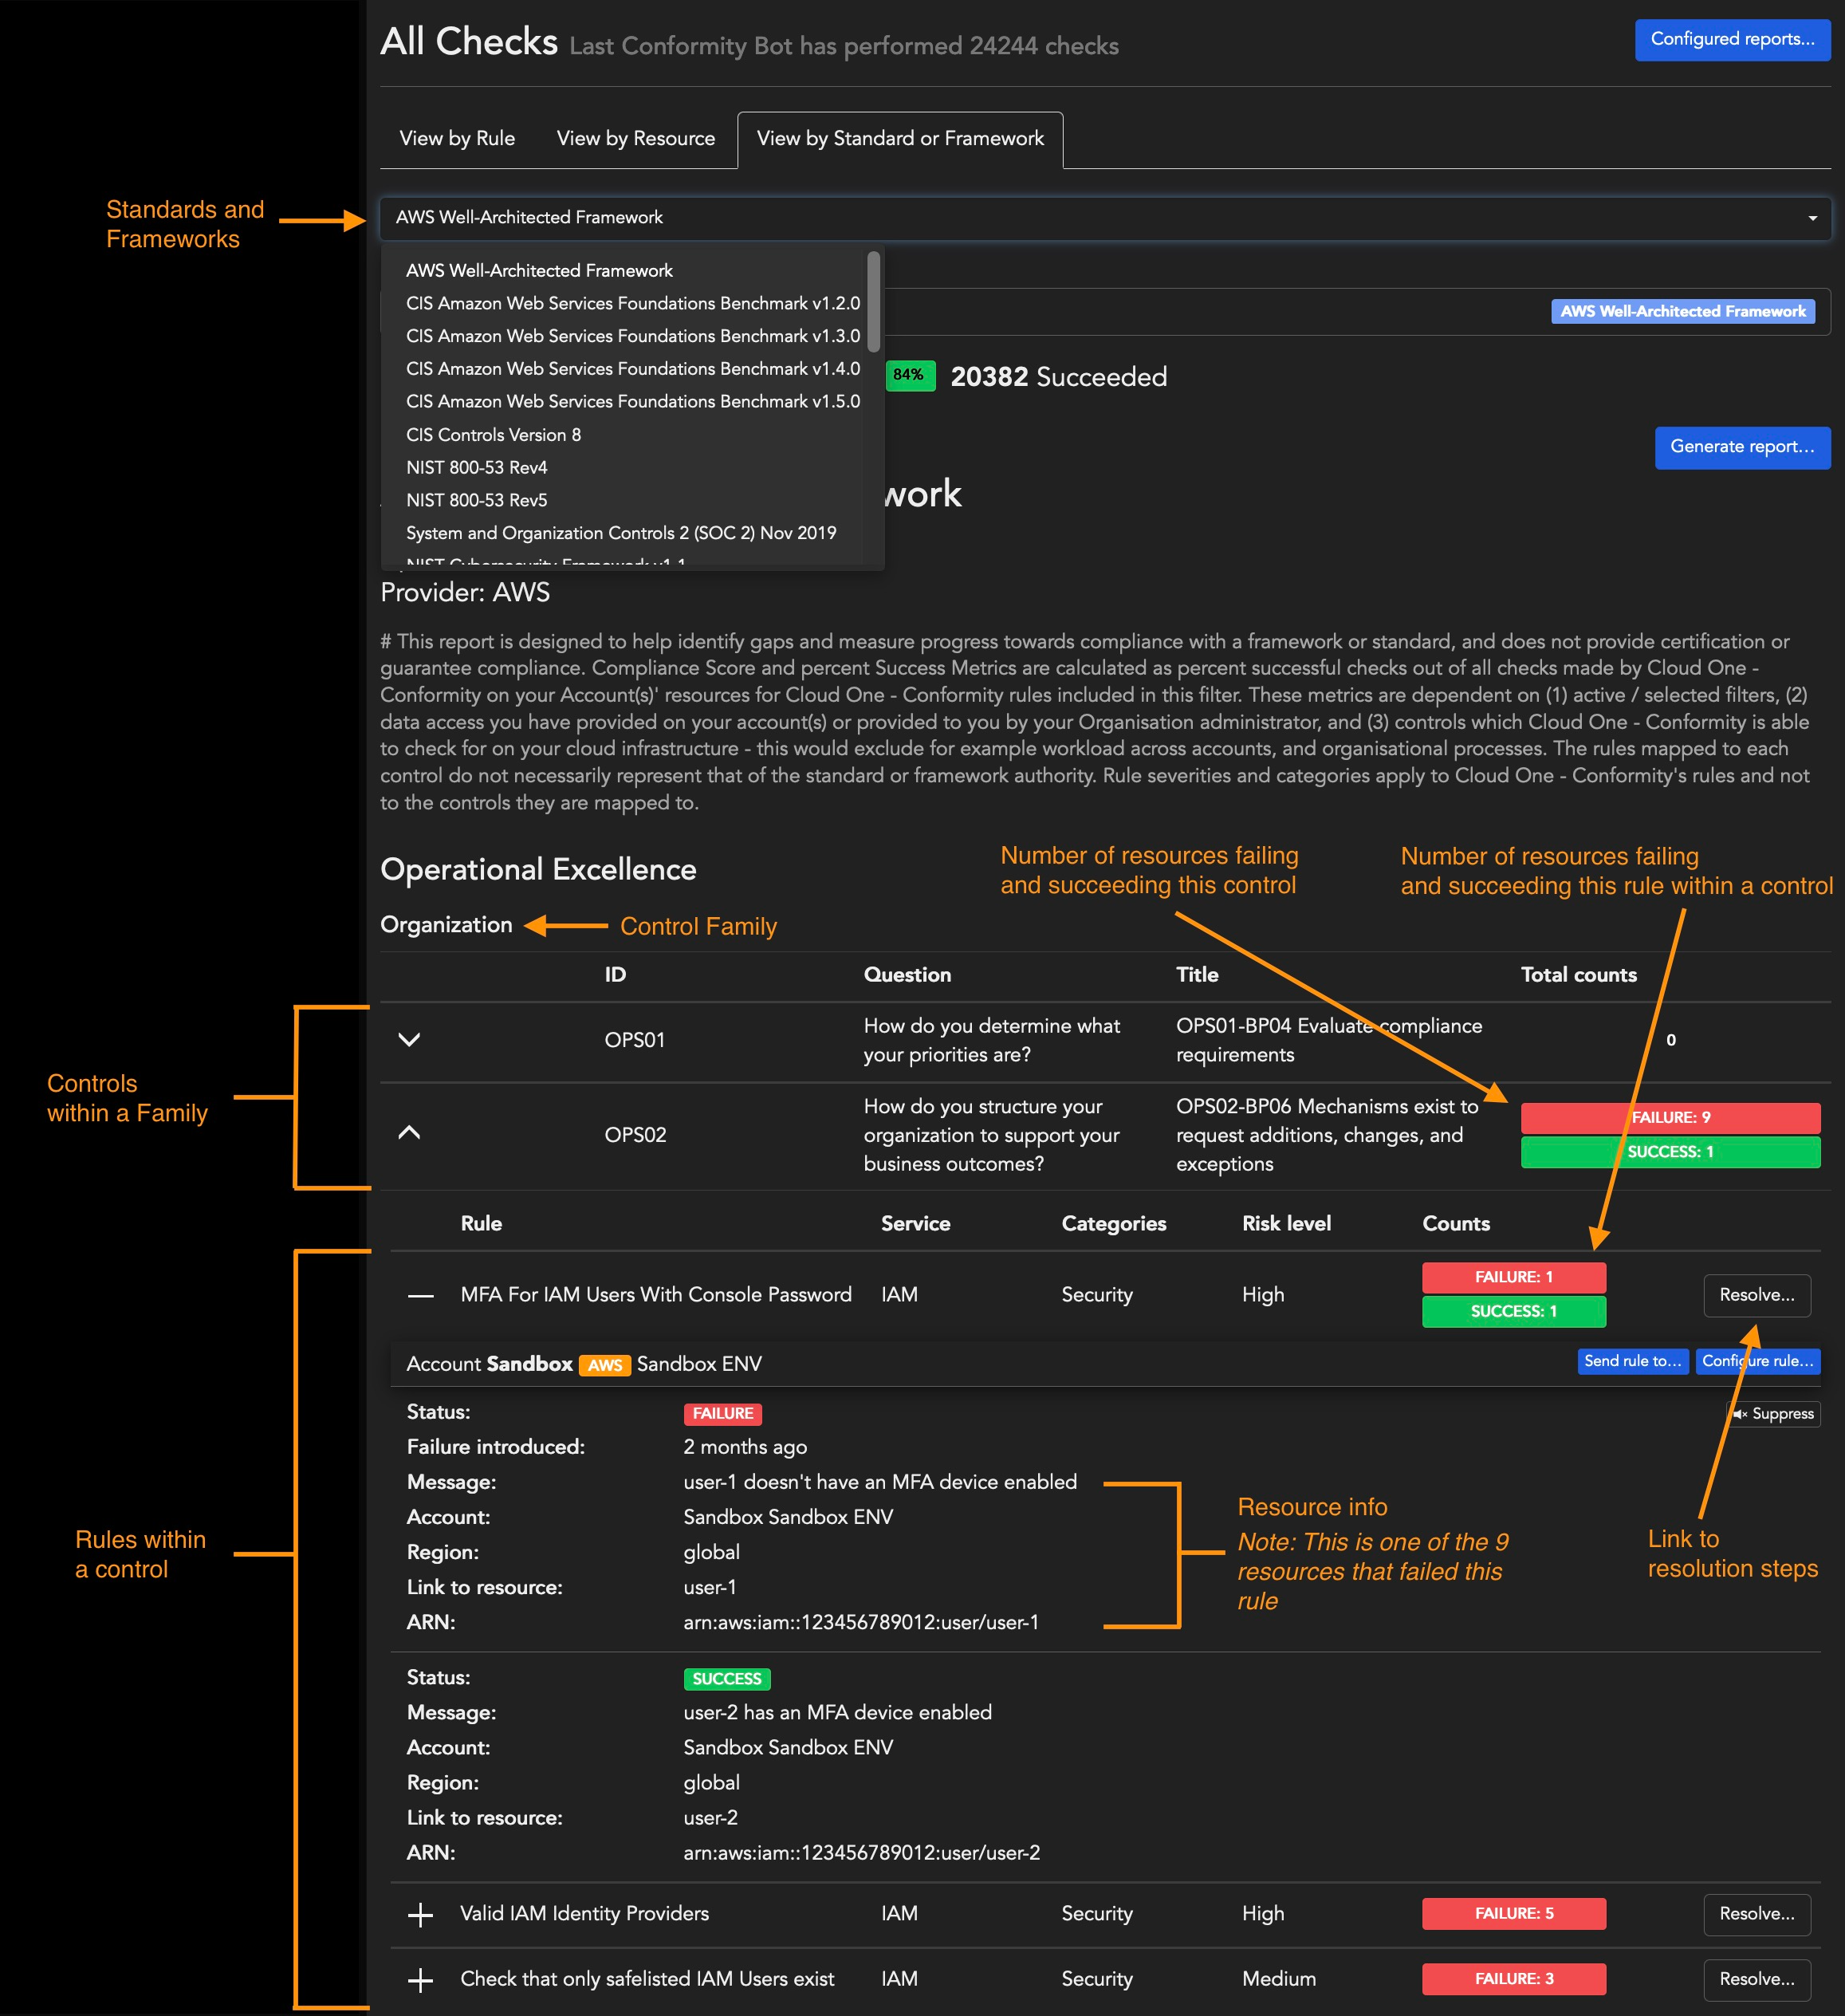Click the AWS badge next to Sandbox account

point(604,1364)
